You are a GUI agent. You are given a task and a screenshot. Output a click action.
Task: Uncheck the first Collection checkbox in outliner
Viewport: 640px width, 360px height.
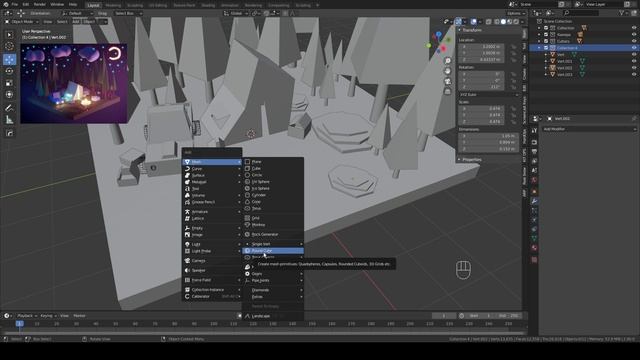click(546, 28)
